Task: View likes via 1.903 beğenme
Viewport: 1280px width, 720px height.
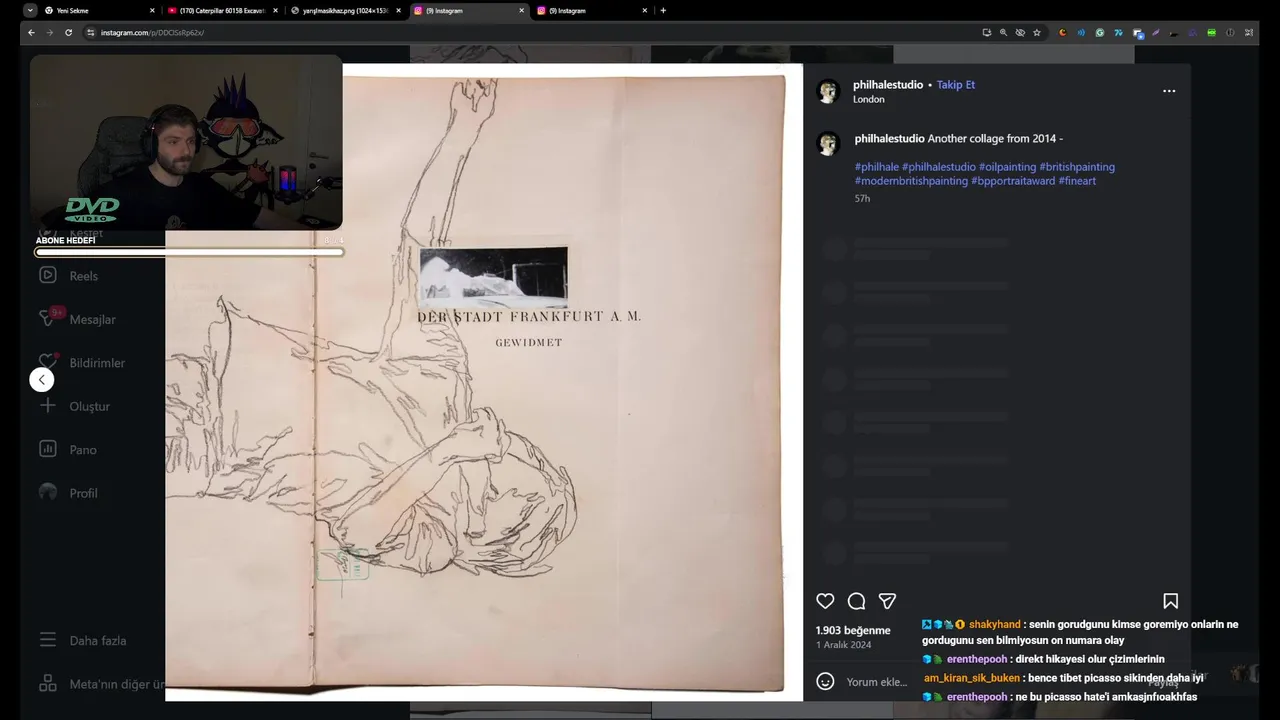Action: pyautogui.click(x=853, y=631)
